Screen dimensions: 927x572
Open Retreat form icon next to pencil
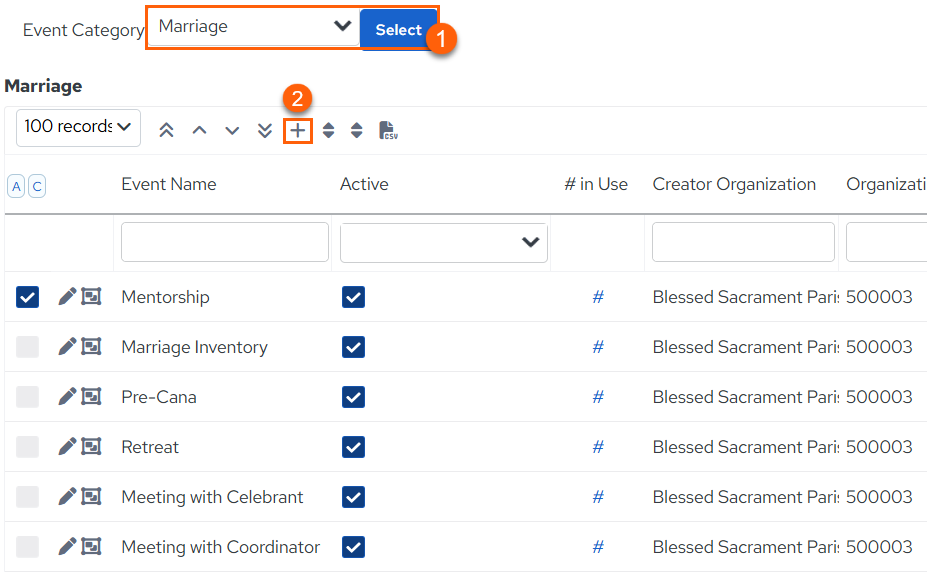[91, 446]
